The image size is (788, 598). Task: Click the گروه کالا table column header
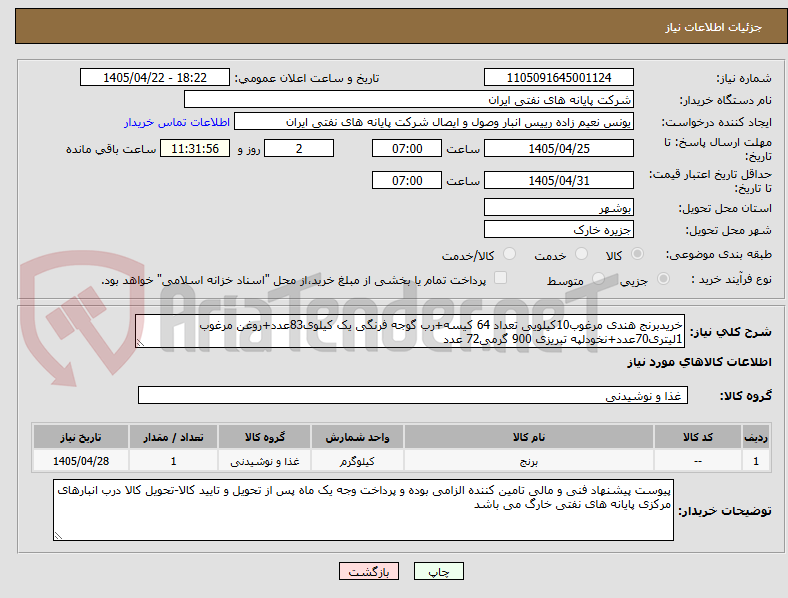click(x=265, y=437)
